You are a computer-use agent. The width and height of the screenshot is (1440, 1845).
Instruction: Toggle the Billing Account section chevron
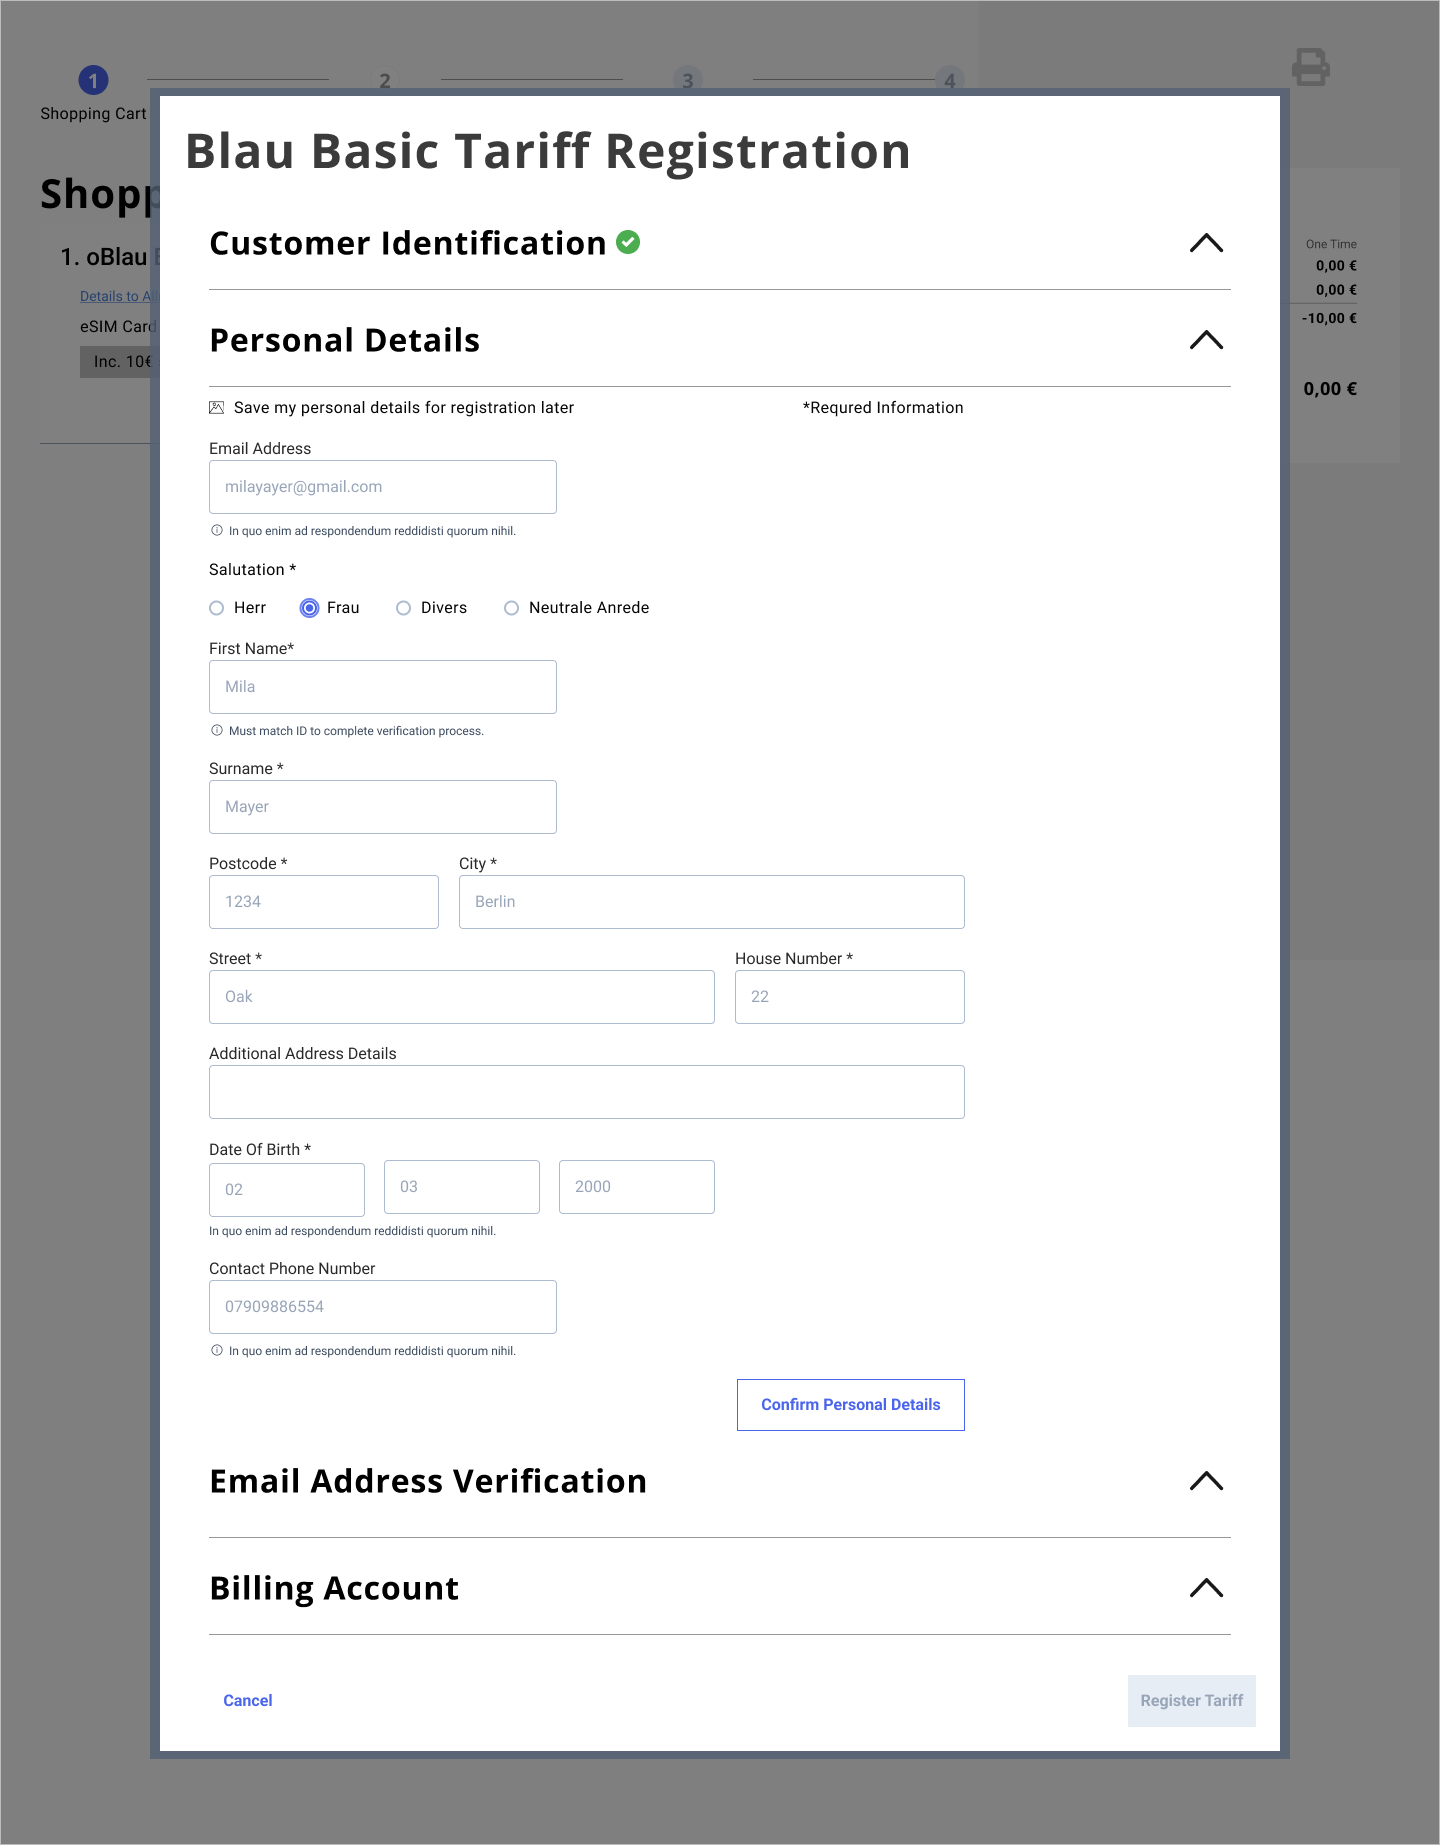tap(1206, 1588)
